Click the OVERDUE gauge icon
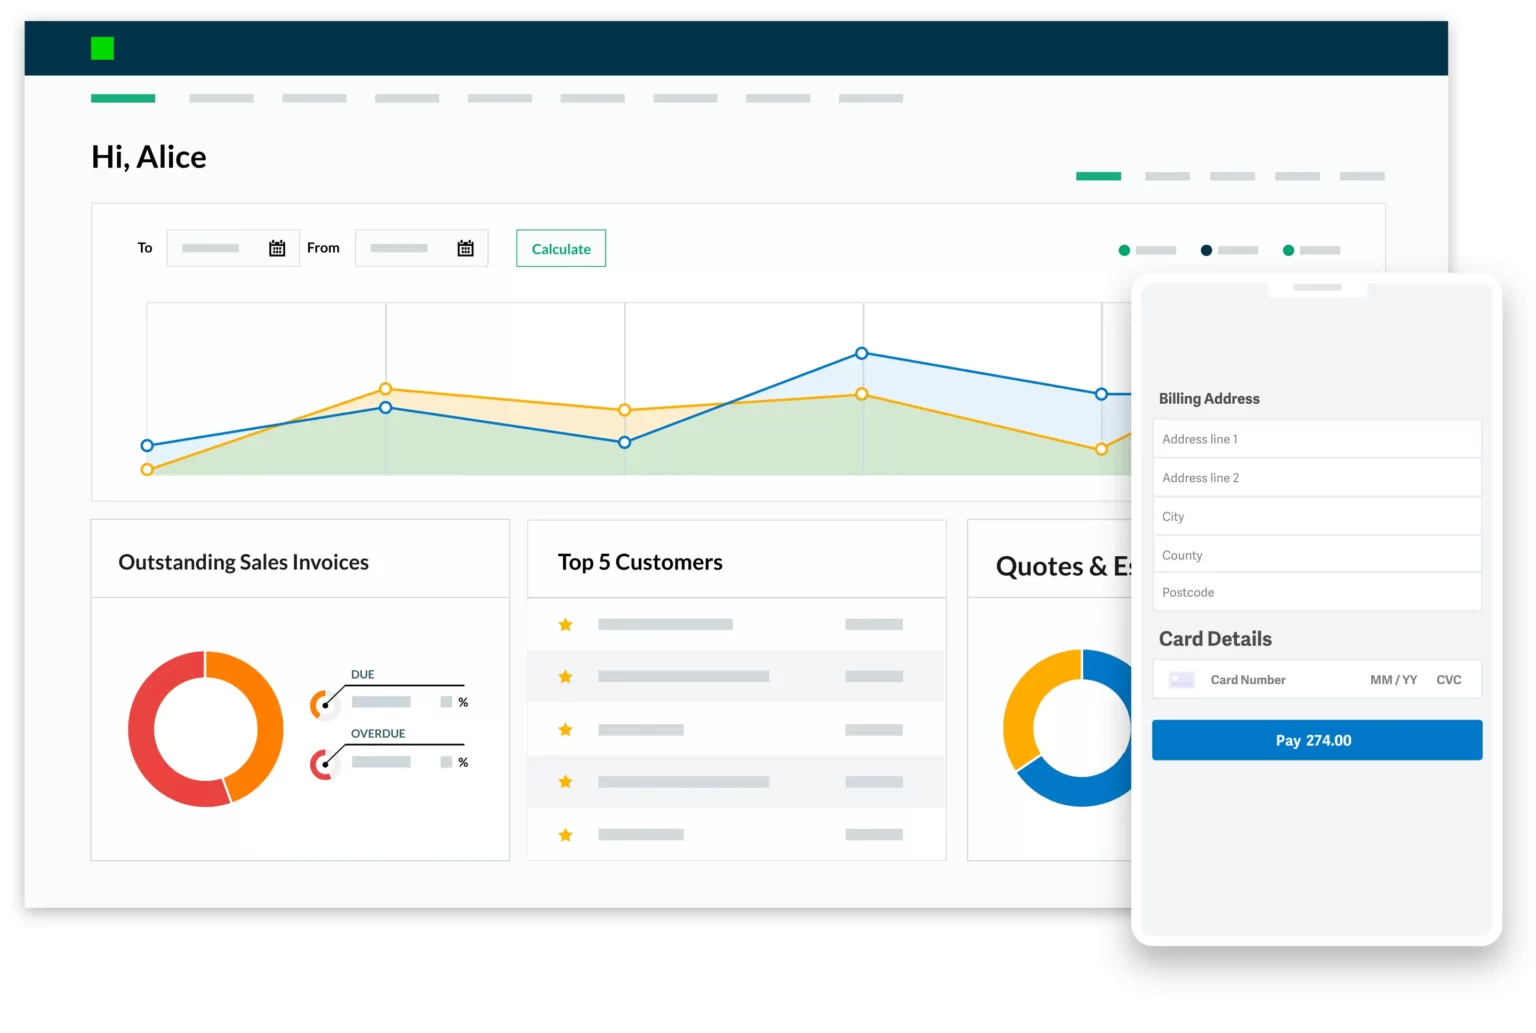 pyautogui.click(x=324, y=762)
